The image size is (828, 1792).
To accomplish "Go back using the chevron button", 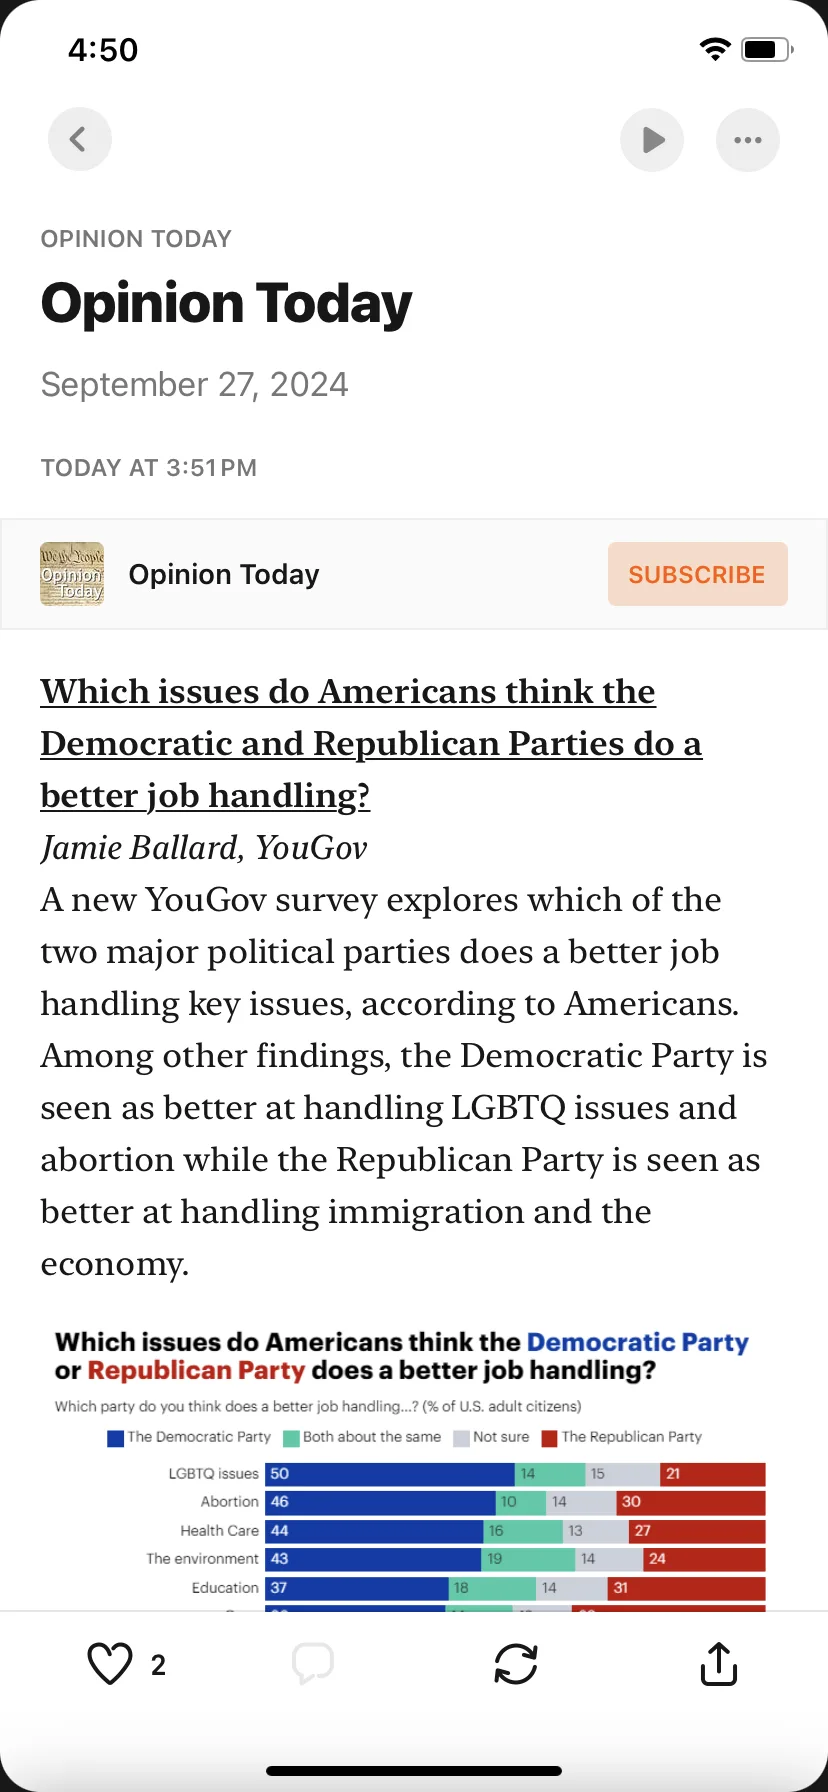I will tap(80, 139).
